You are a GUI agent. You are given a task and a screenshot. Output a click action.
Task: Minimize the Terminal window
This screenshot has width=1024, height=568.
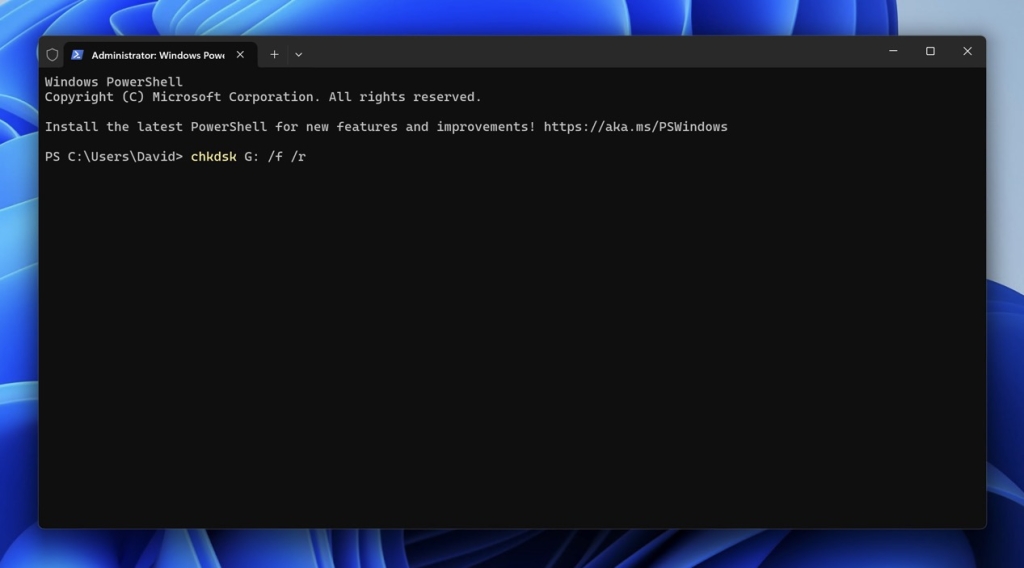click(x=893, y=51)
